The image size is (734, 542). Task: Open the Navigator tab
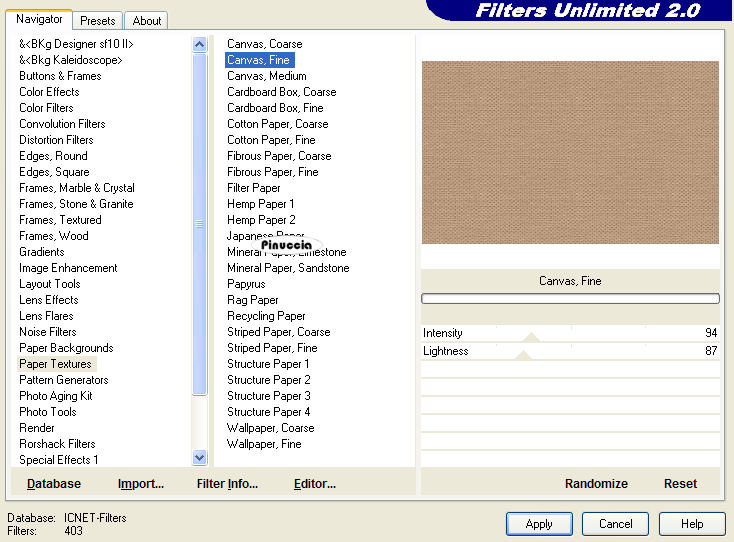tap(39, 20)
